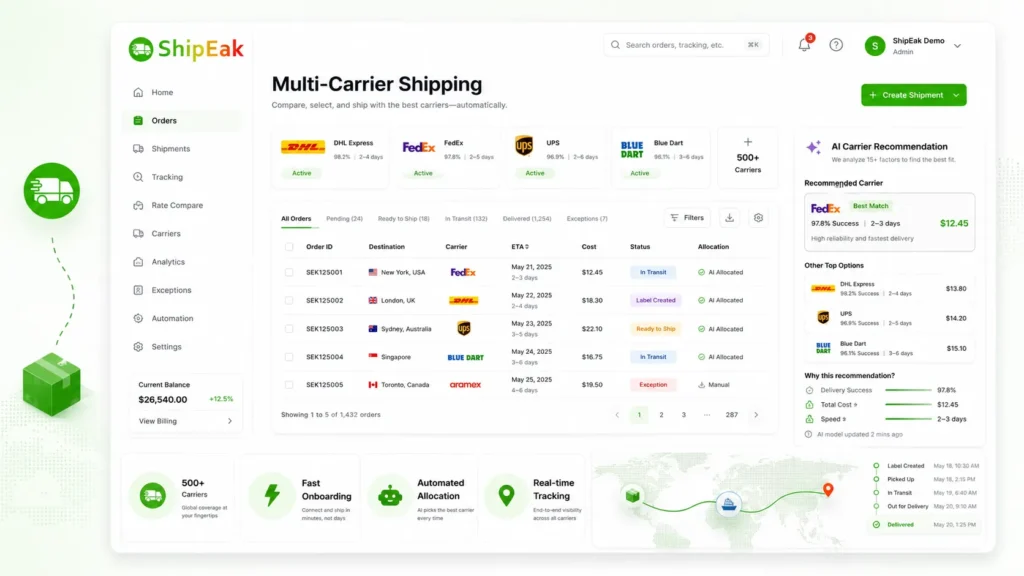Image resolution: width=1024 pixels, height=576 pixels.
Task: Click the UPS carrier logo card
Action: point(555,157)
